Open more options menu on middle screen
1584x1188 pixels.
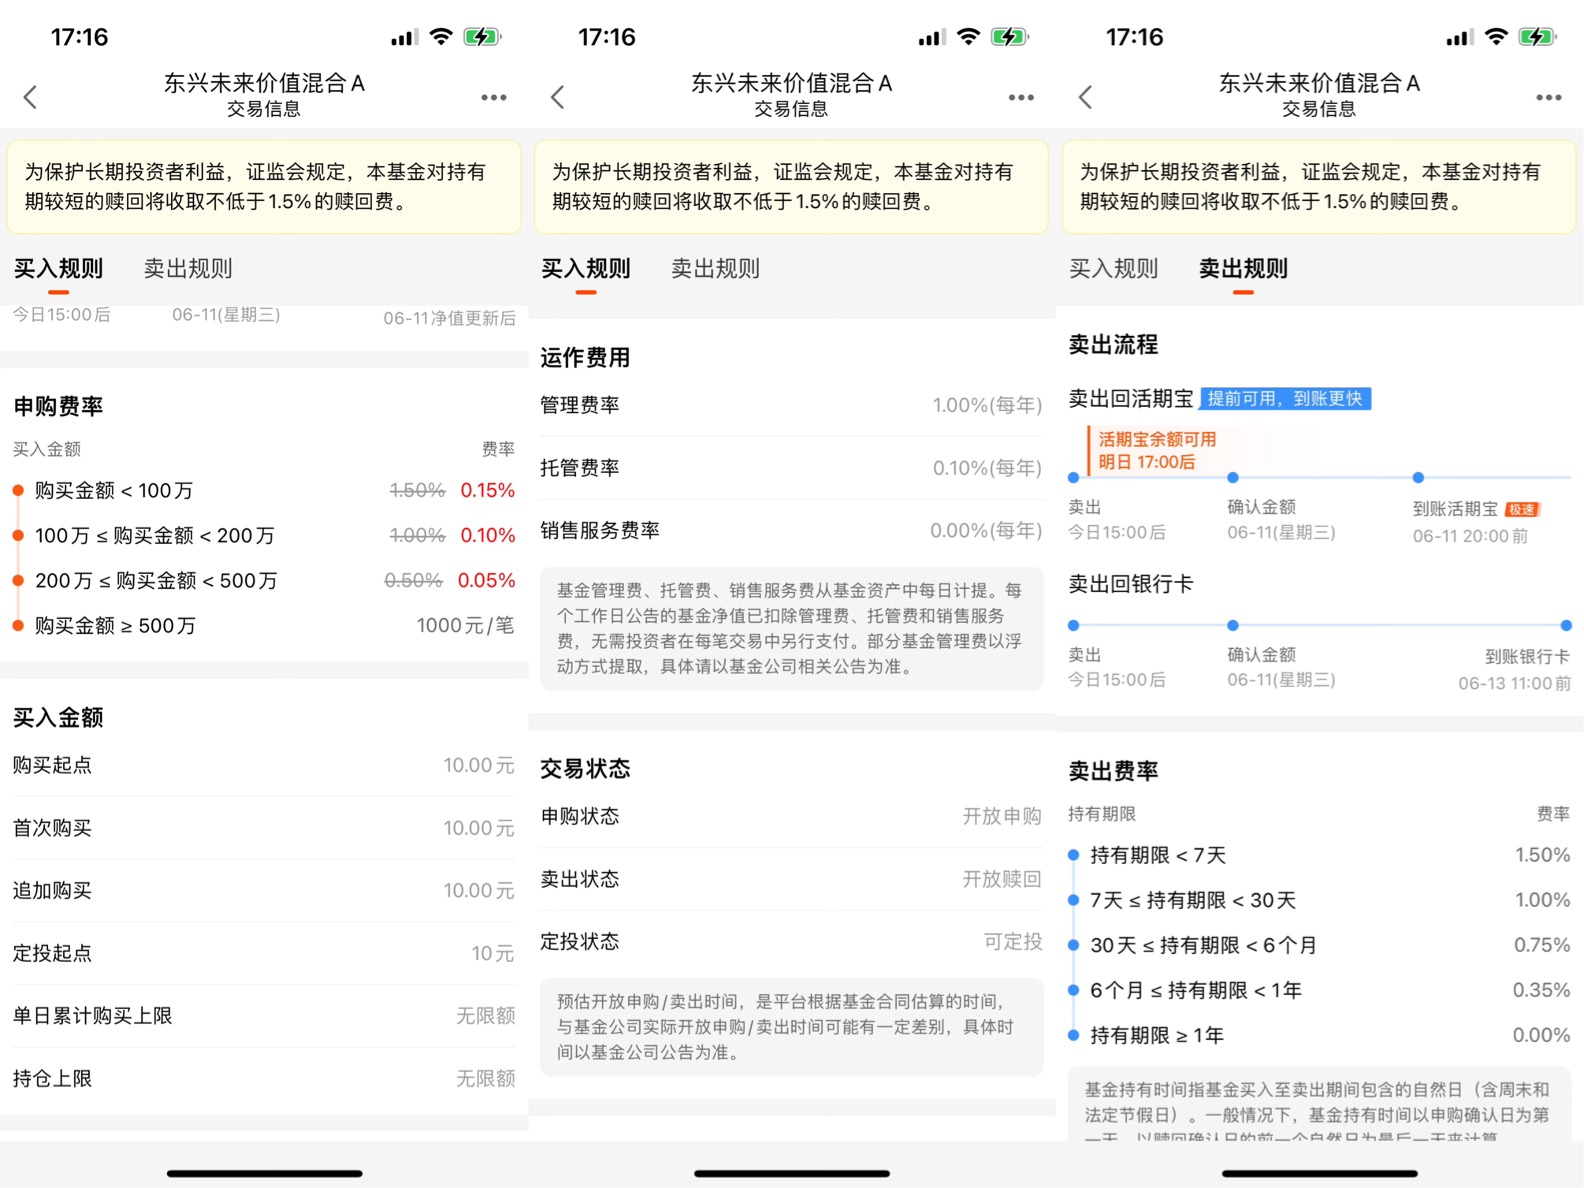1021,97
